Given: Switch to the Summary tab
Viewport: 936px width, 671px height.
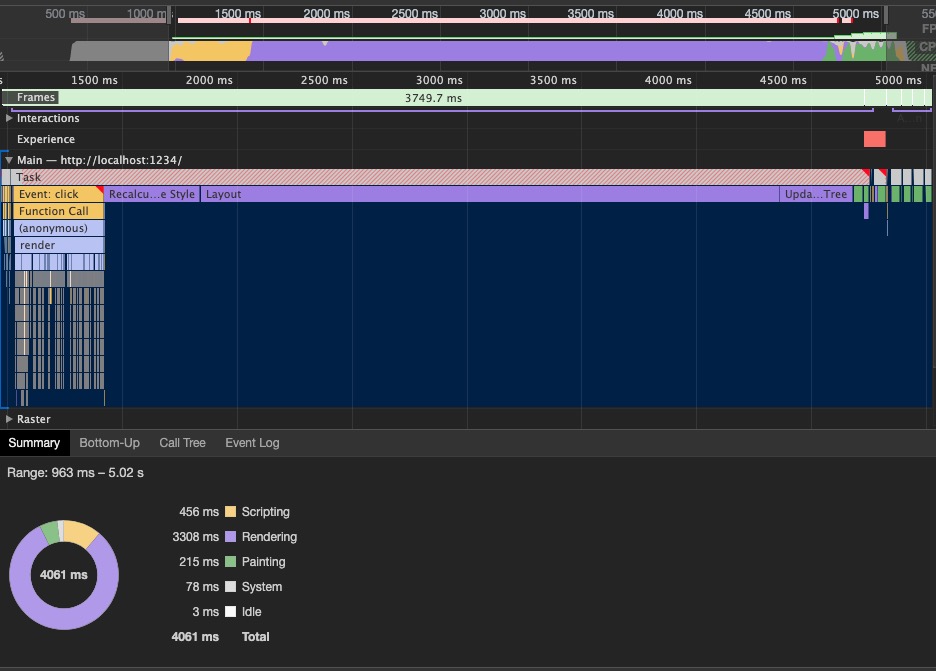Looking at the screenshot, I should [x=35, y=443].
